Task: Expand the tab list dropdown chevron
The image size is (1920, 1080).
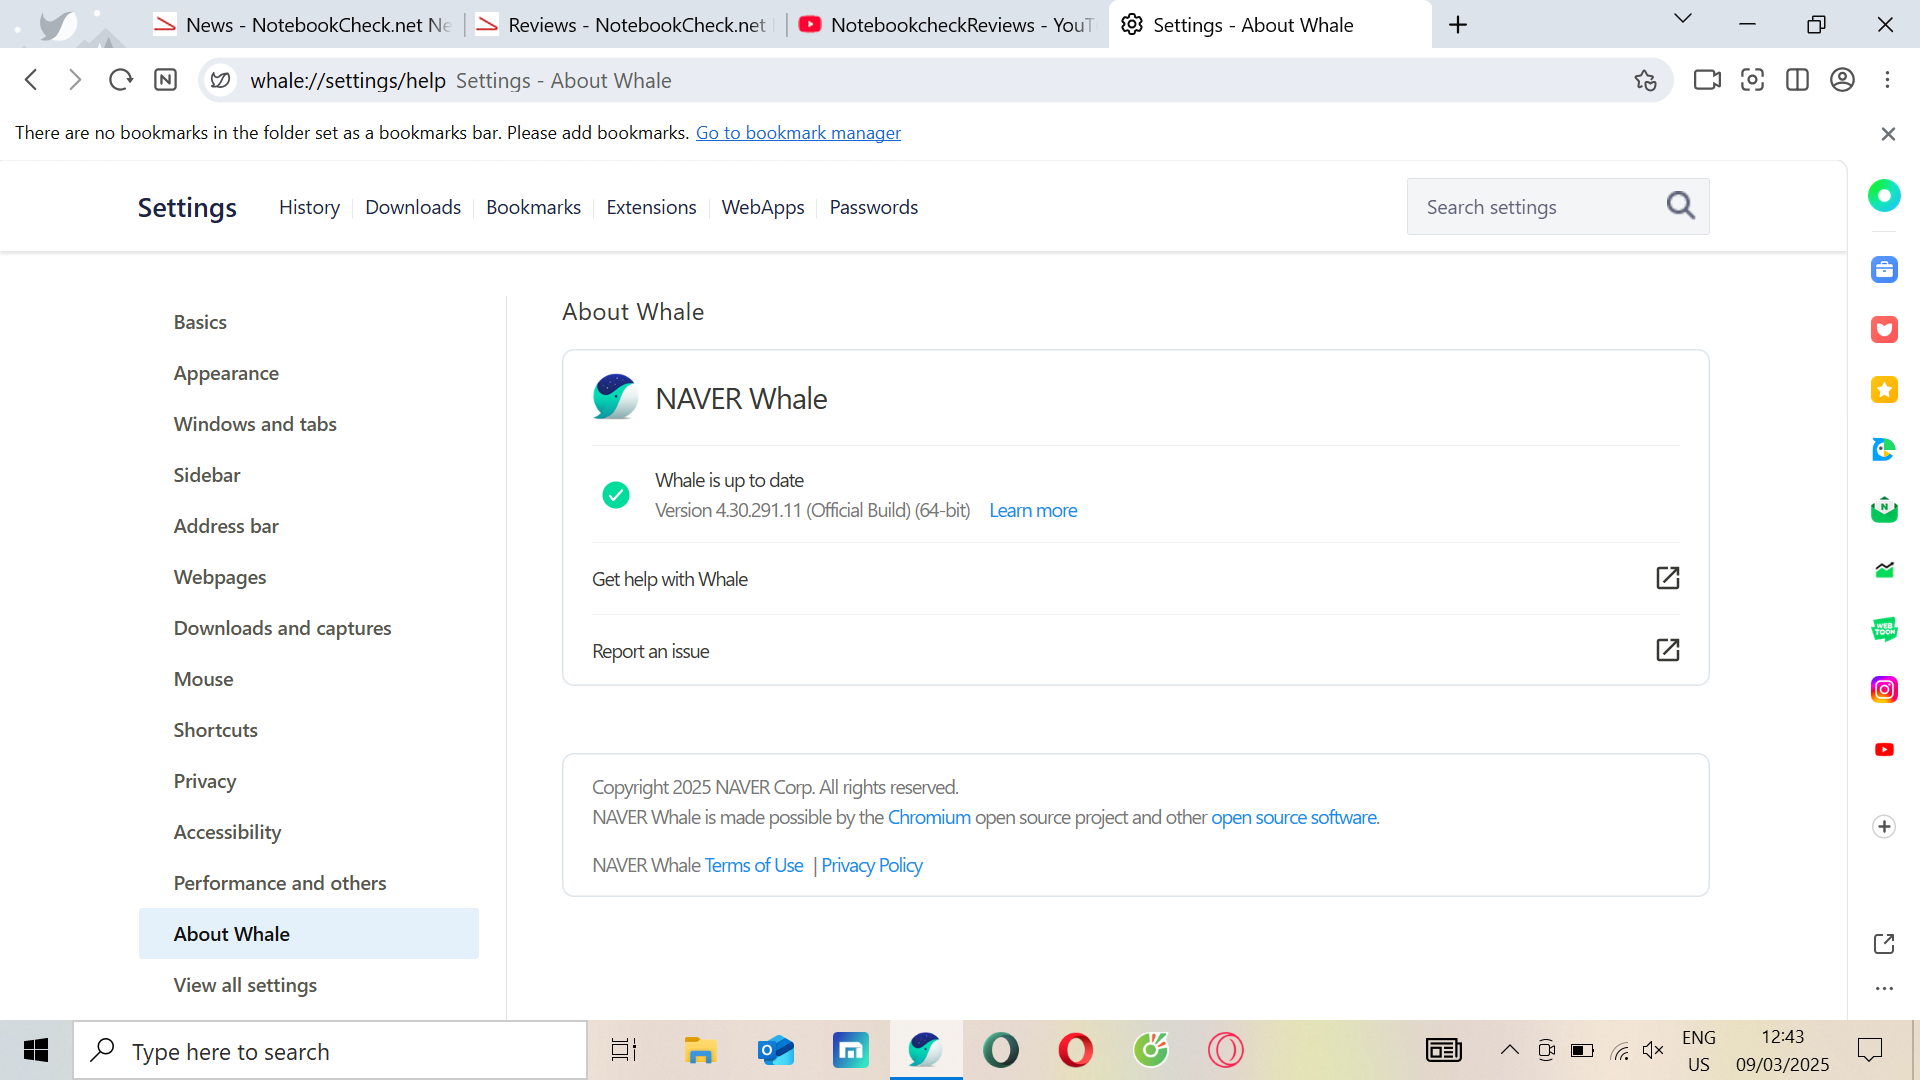Action: click(x=1683, y=20)
